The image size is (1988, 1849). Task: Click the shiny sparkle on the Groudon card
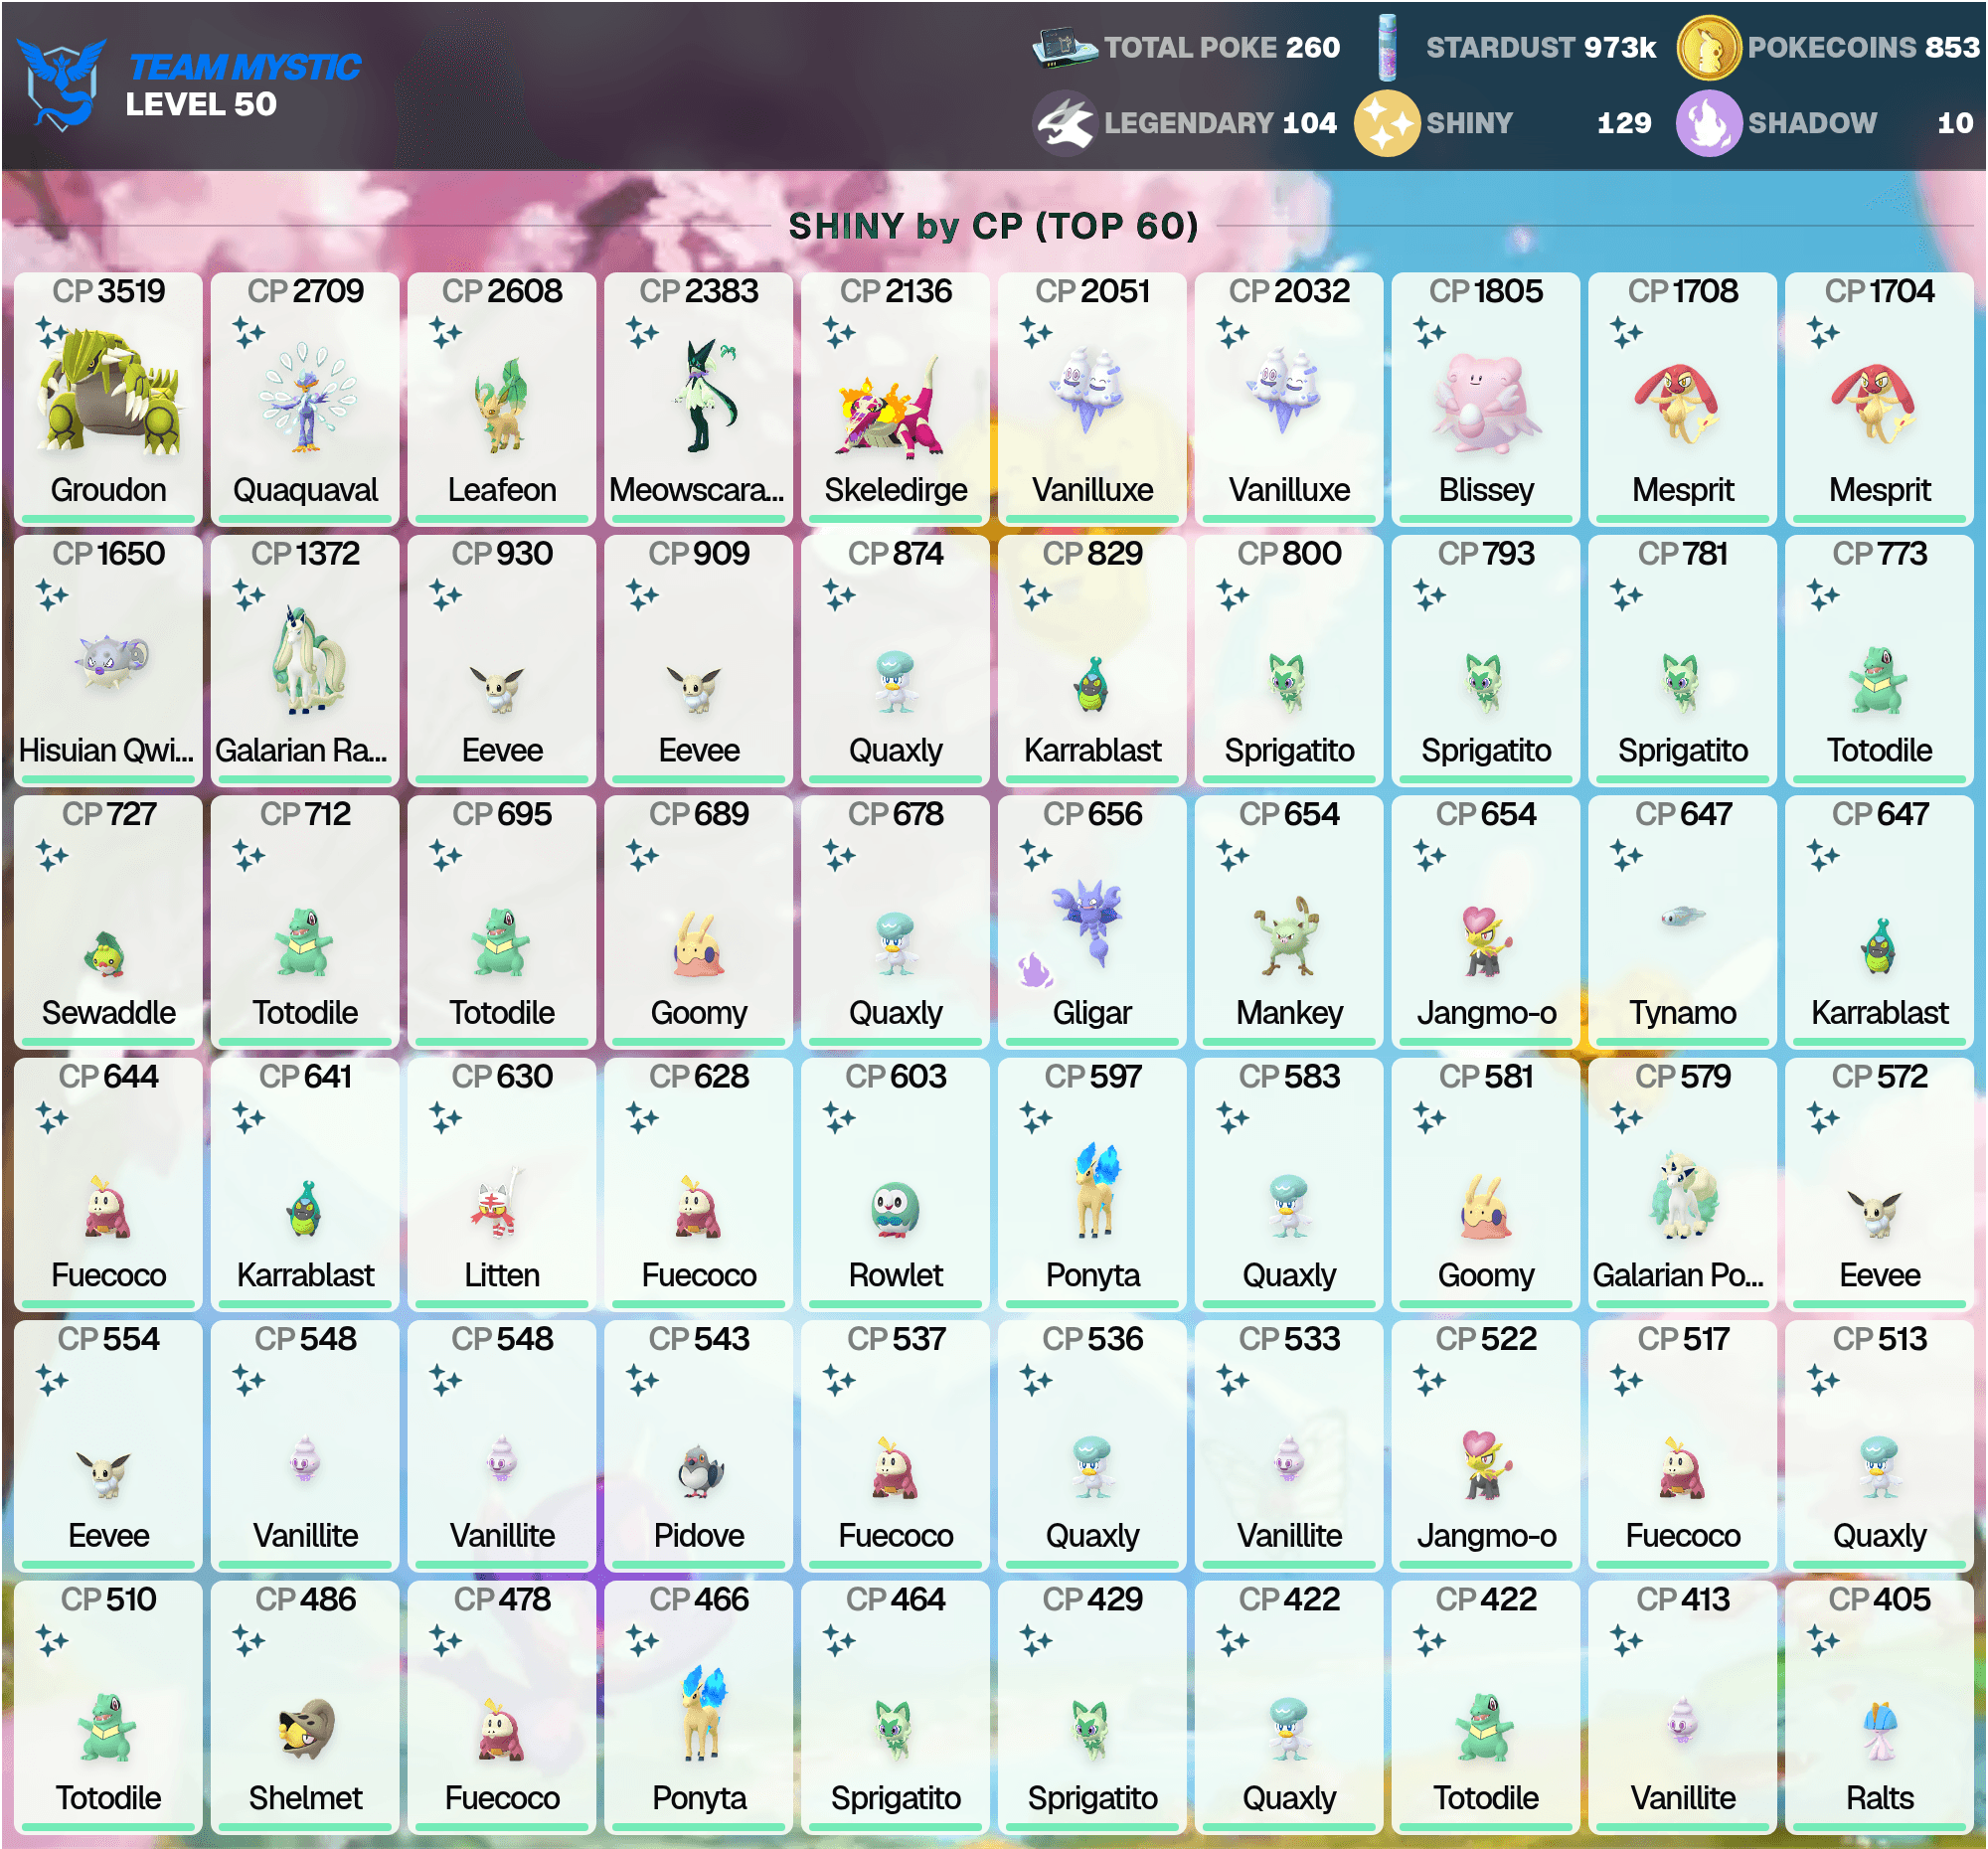pyautogui.click(x=51, y=332)
